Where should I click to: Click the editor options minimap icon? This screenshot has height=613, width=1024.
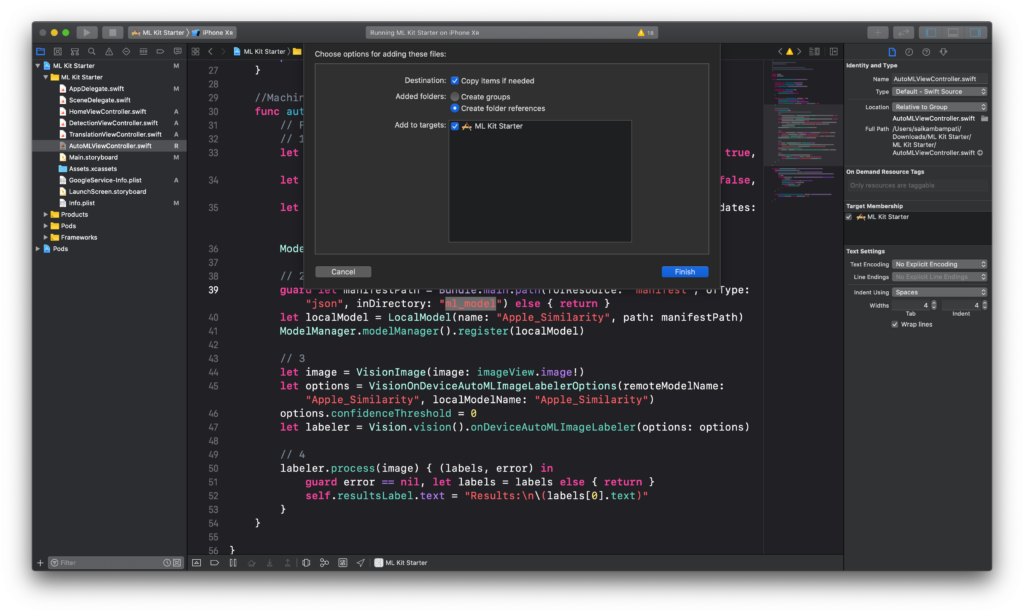(814, 52)
